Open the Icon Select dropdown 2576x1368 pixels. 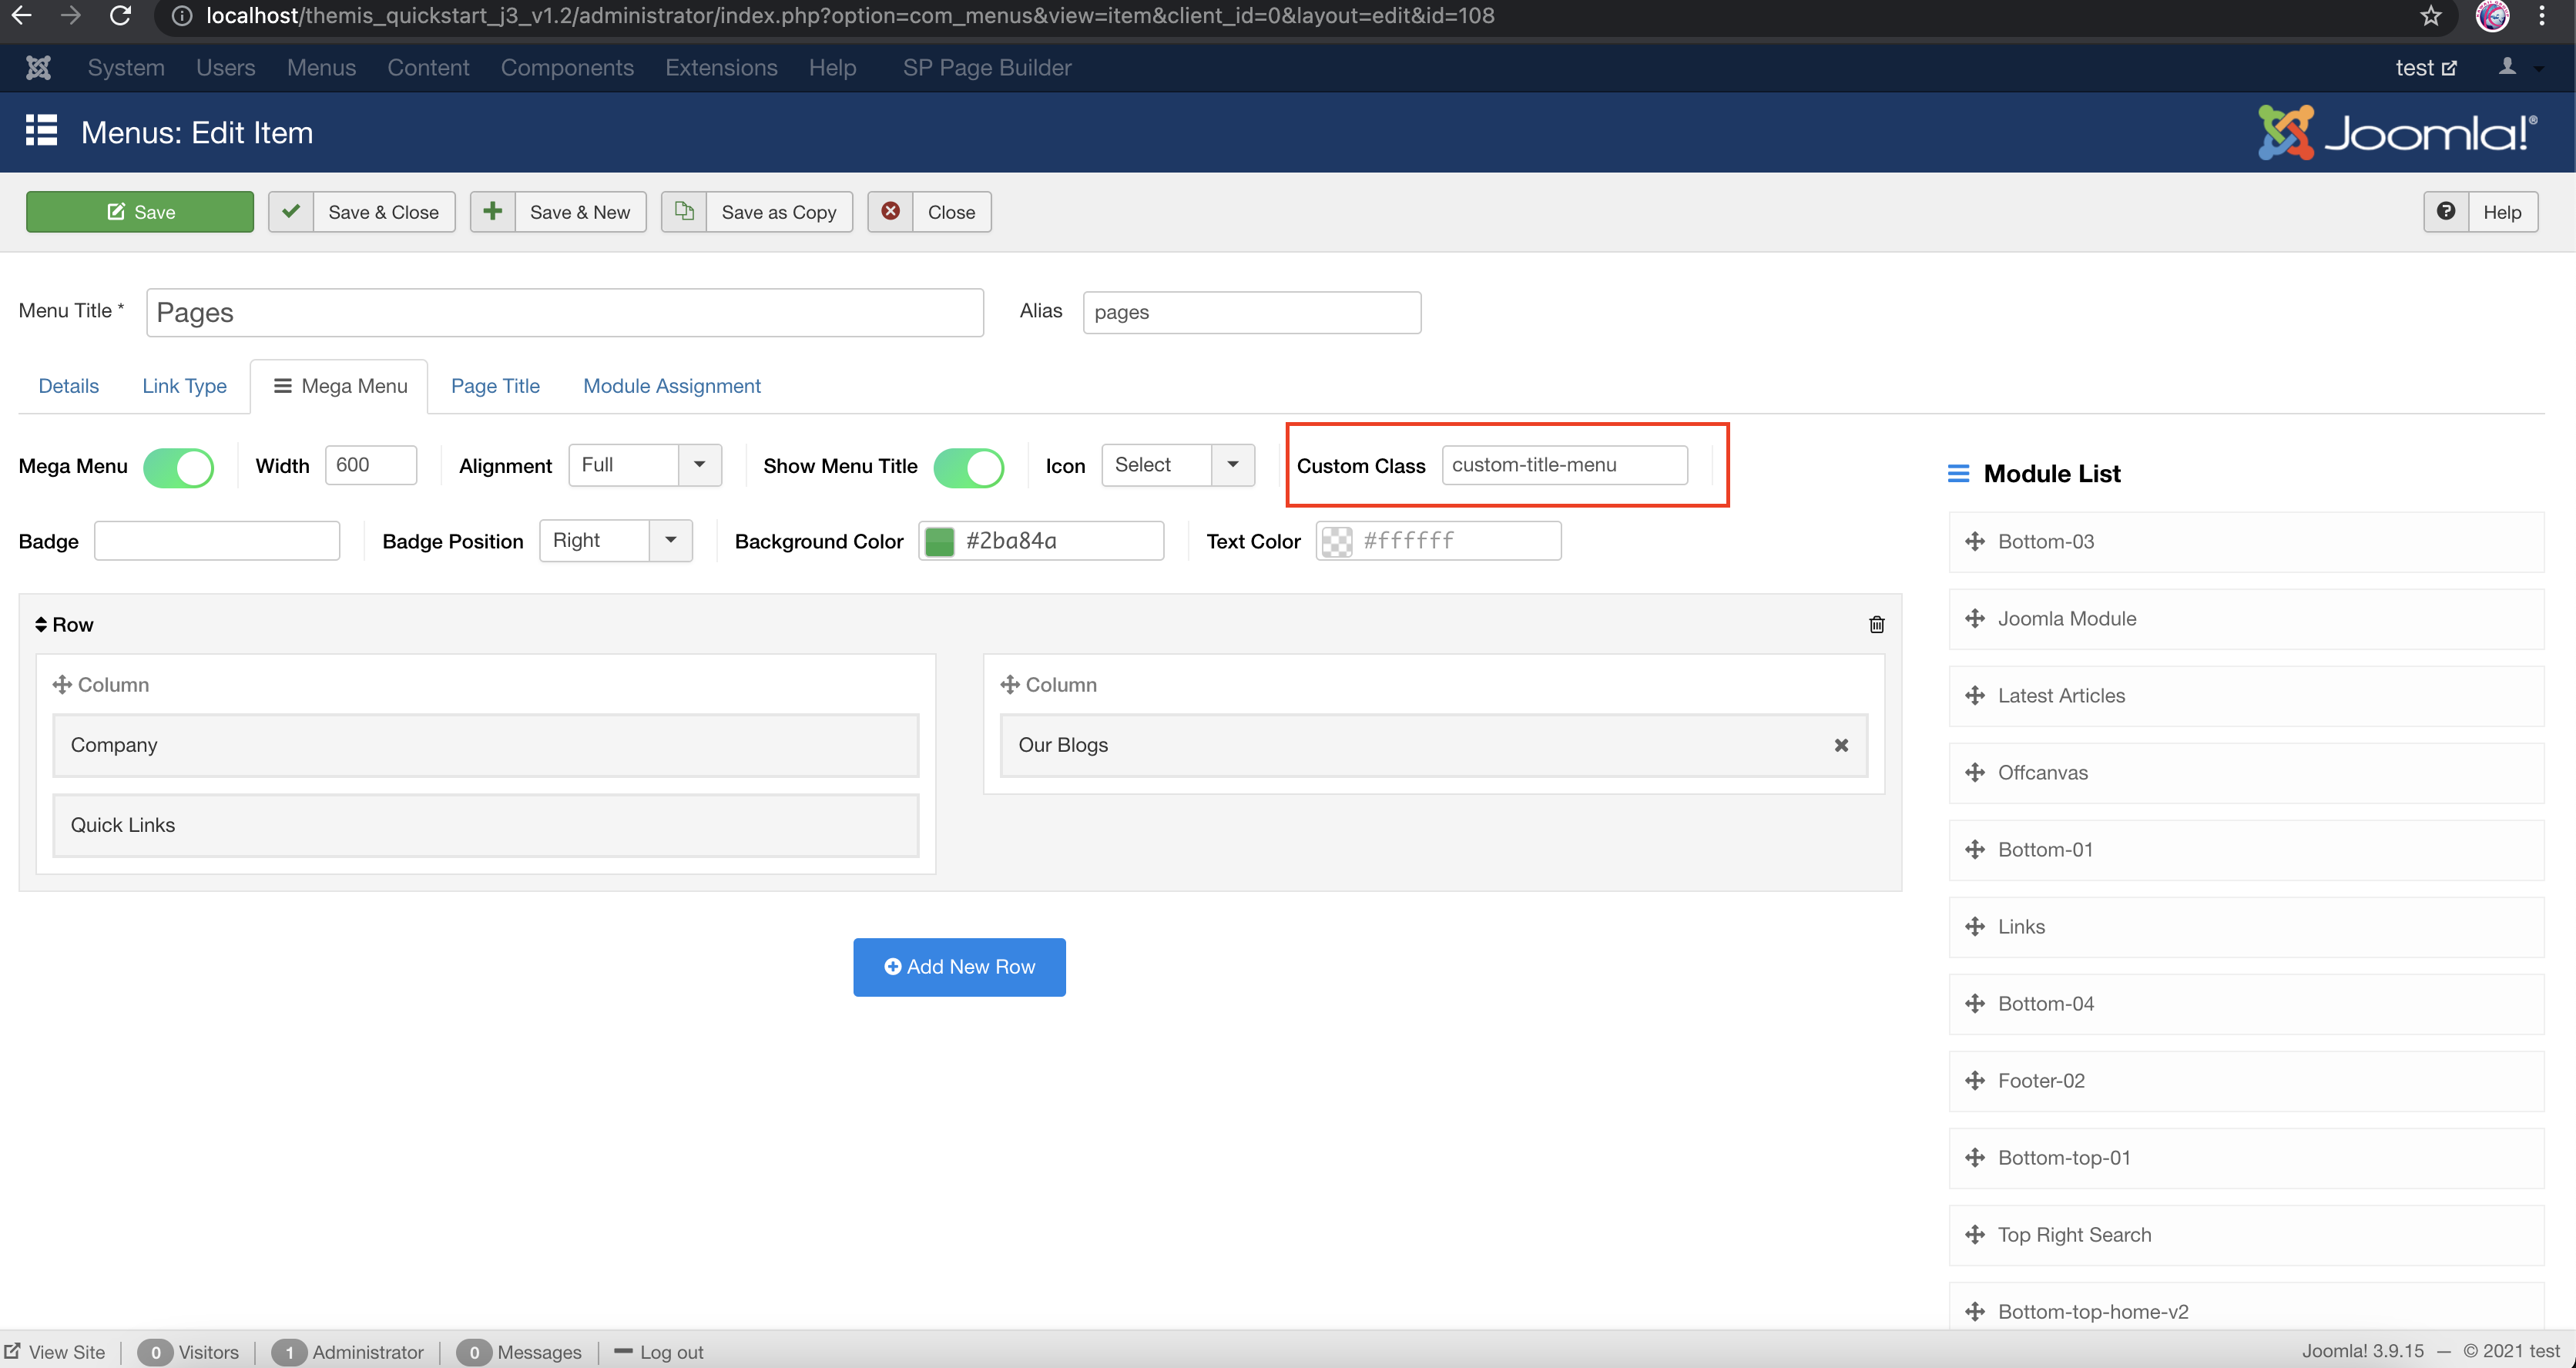click(x=1177, y=465)
